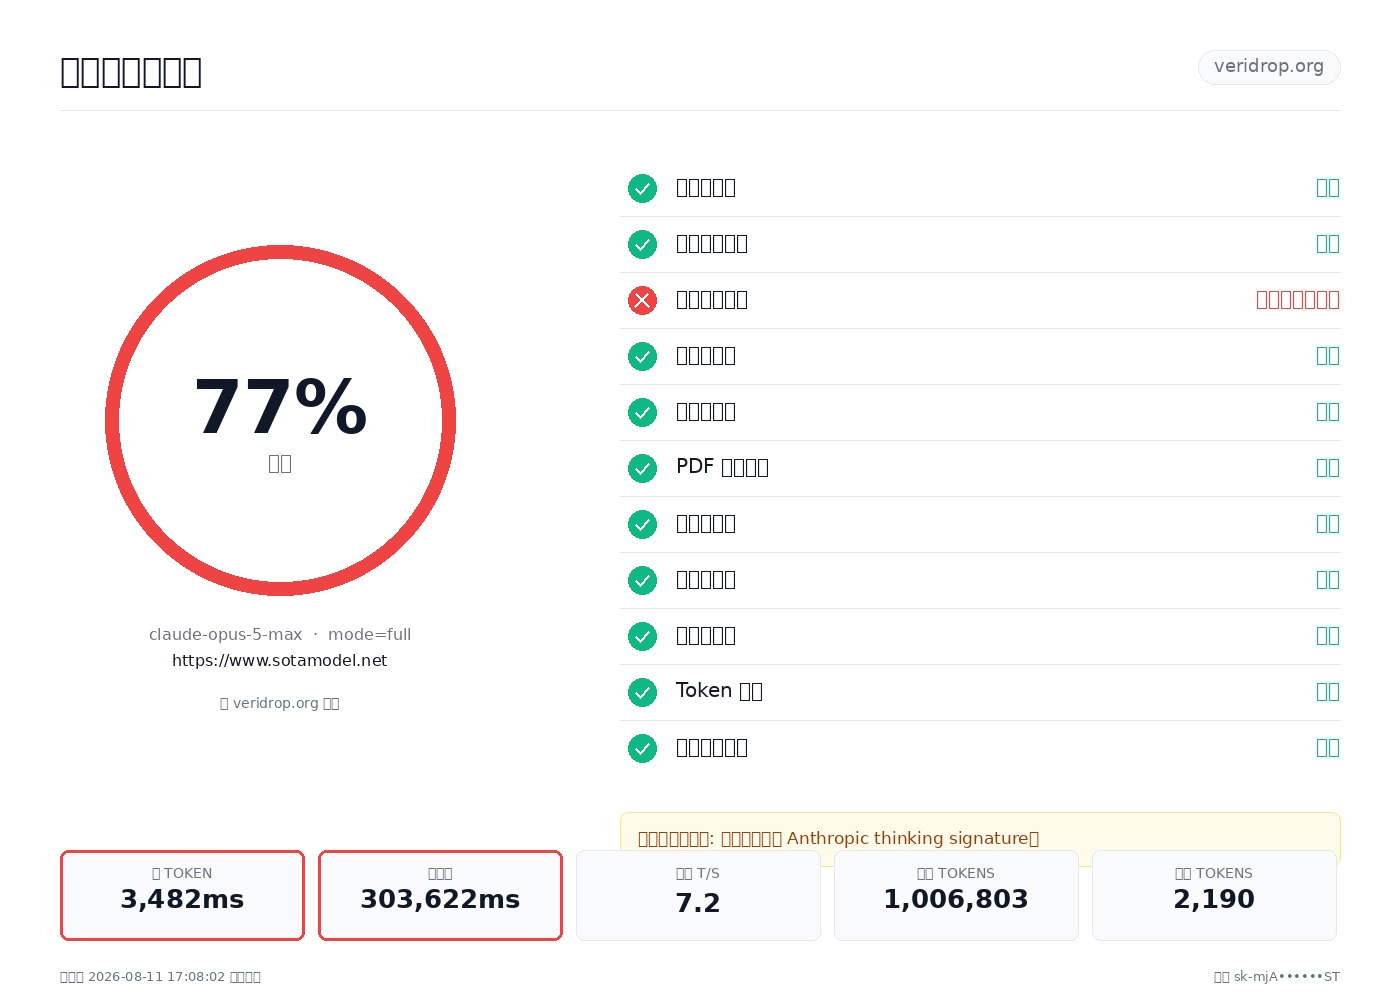
Task: Click the green check icon directly above the Token row
Action: coord(642,636)
